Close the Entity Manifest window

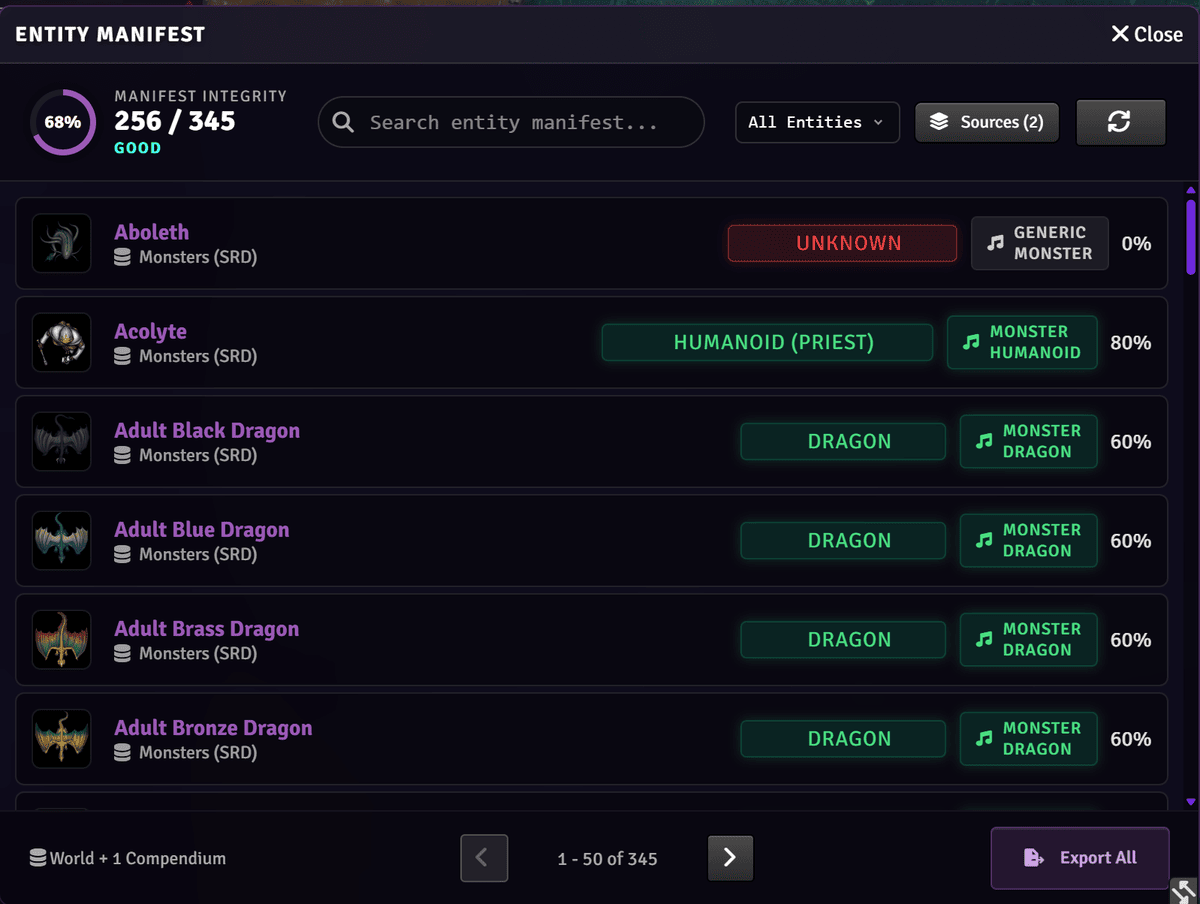pyautogui.click(x=1147, y=34)
